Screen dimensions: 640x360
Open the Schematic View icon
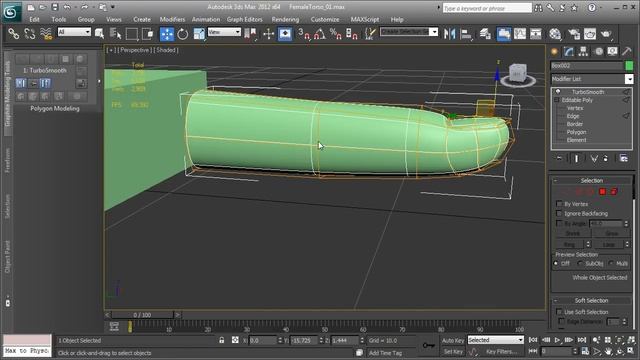tap(536, 33)
